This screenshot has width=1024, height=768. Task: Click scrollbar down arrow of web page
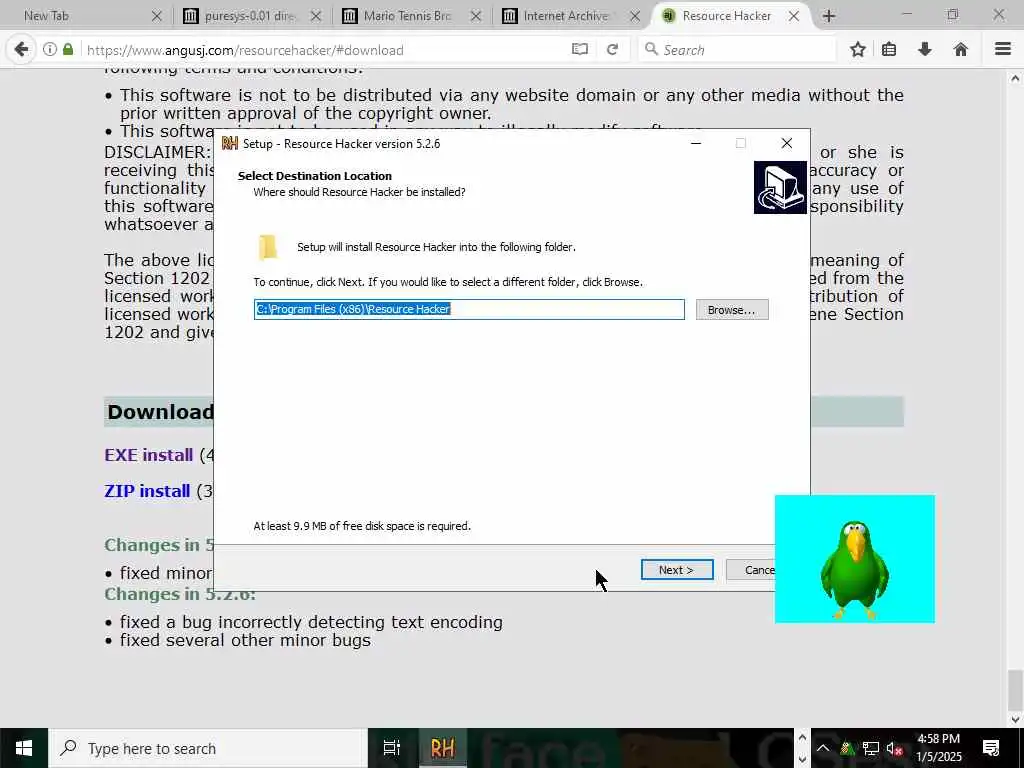[1014, 719]
